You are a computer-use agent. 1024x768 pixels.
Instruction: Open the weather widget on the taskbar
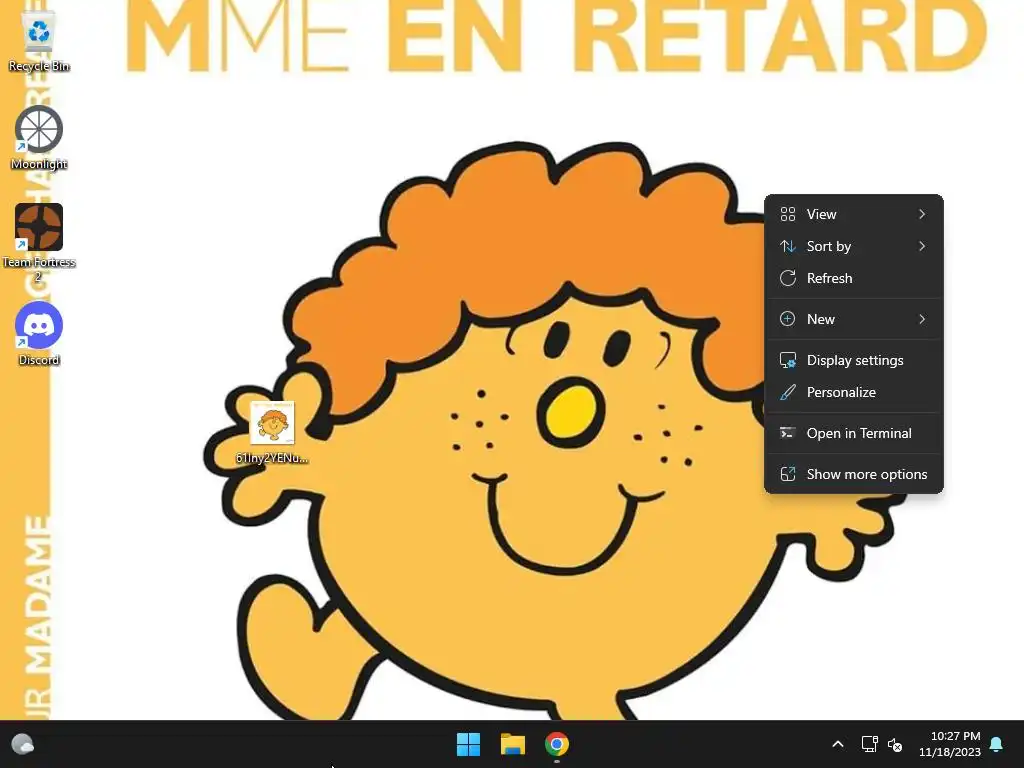click(23, 744)
